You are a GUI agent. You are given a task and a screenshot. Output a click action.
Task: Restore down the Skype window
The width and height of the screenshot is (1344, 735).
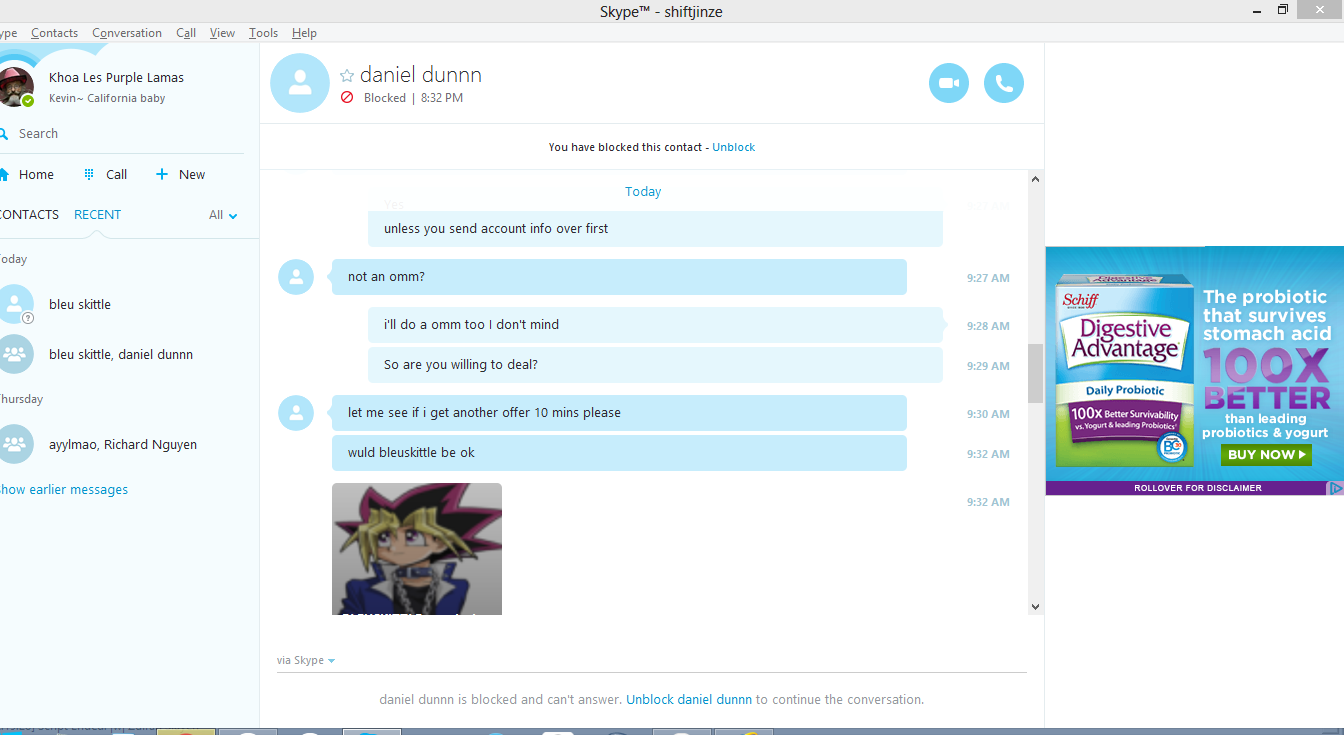point(1283,10)
